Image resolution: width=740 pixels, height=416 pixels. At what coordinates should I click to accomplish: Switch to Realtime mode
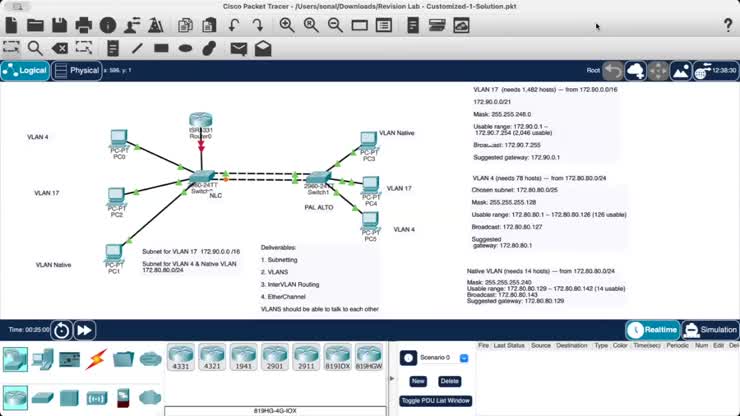653,330
